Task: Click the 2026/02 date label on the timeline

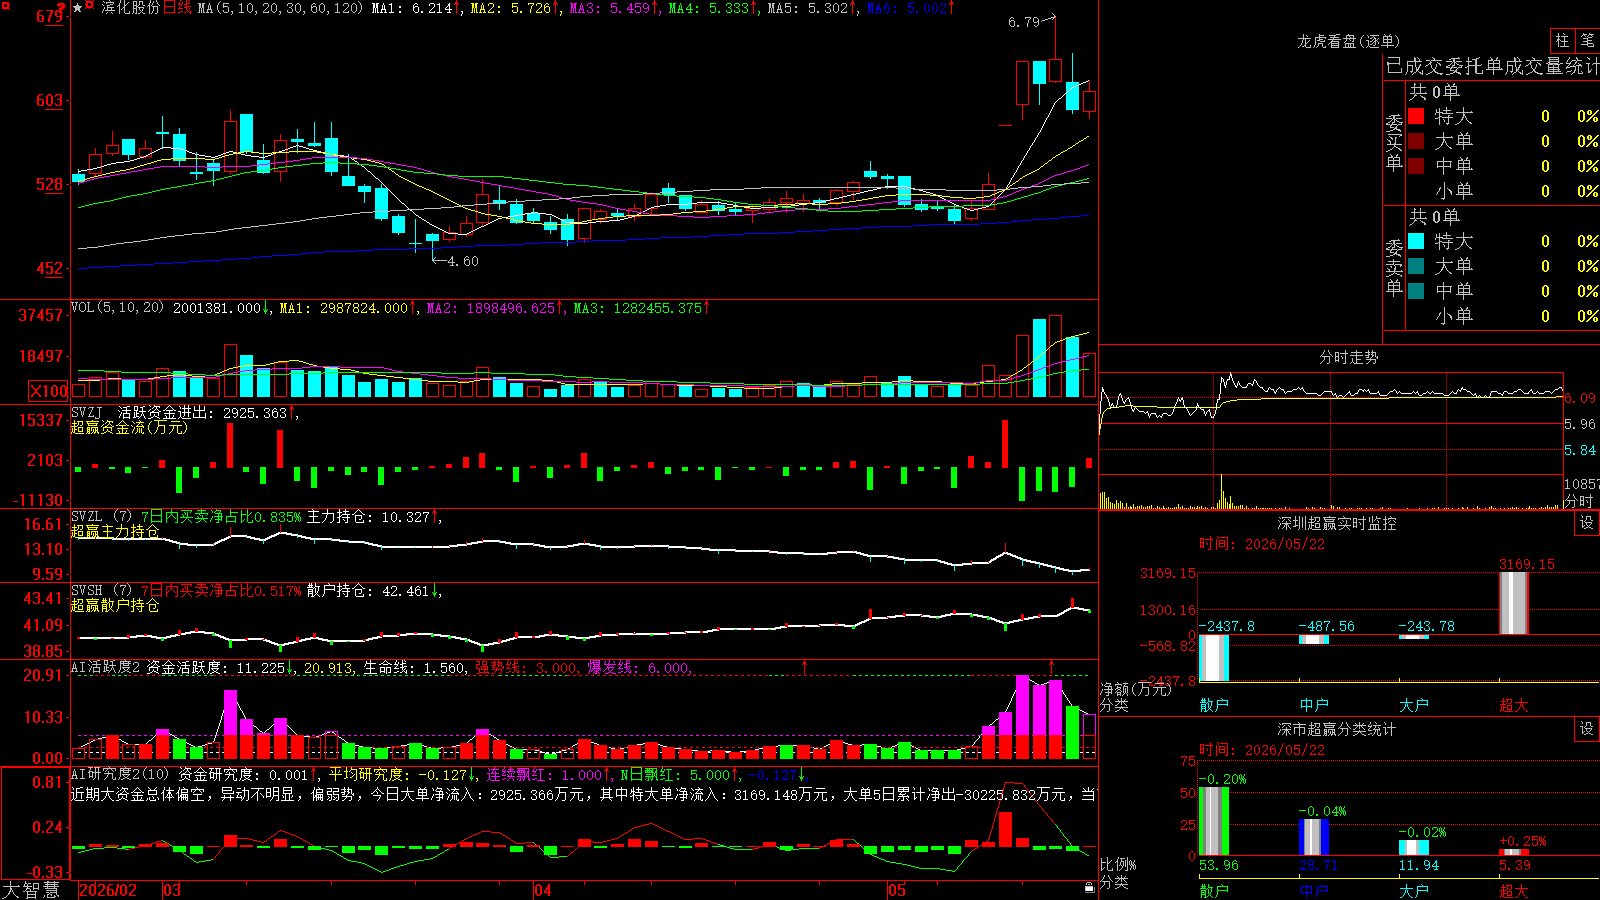Action: [108, 890]
